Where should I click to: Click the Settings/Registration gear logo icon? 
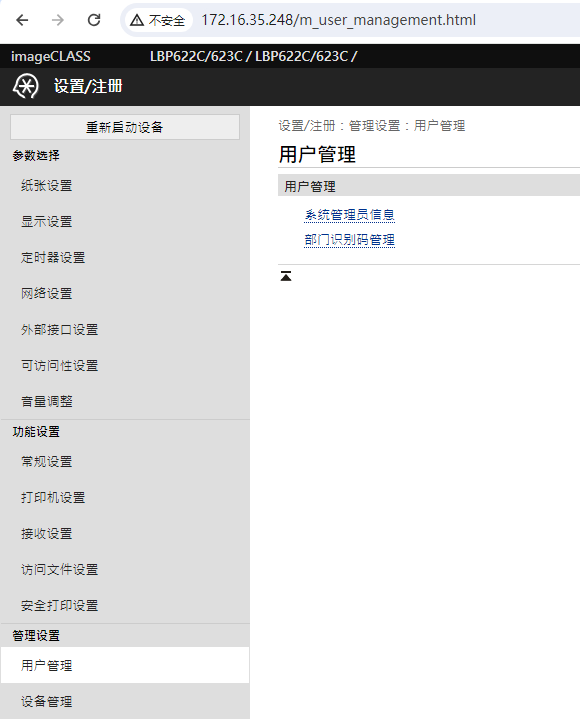(x=25, y=86)
